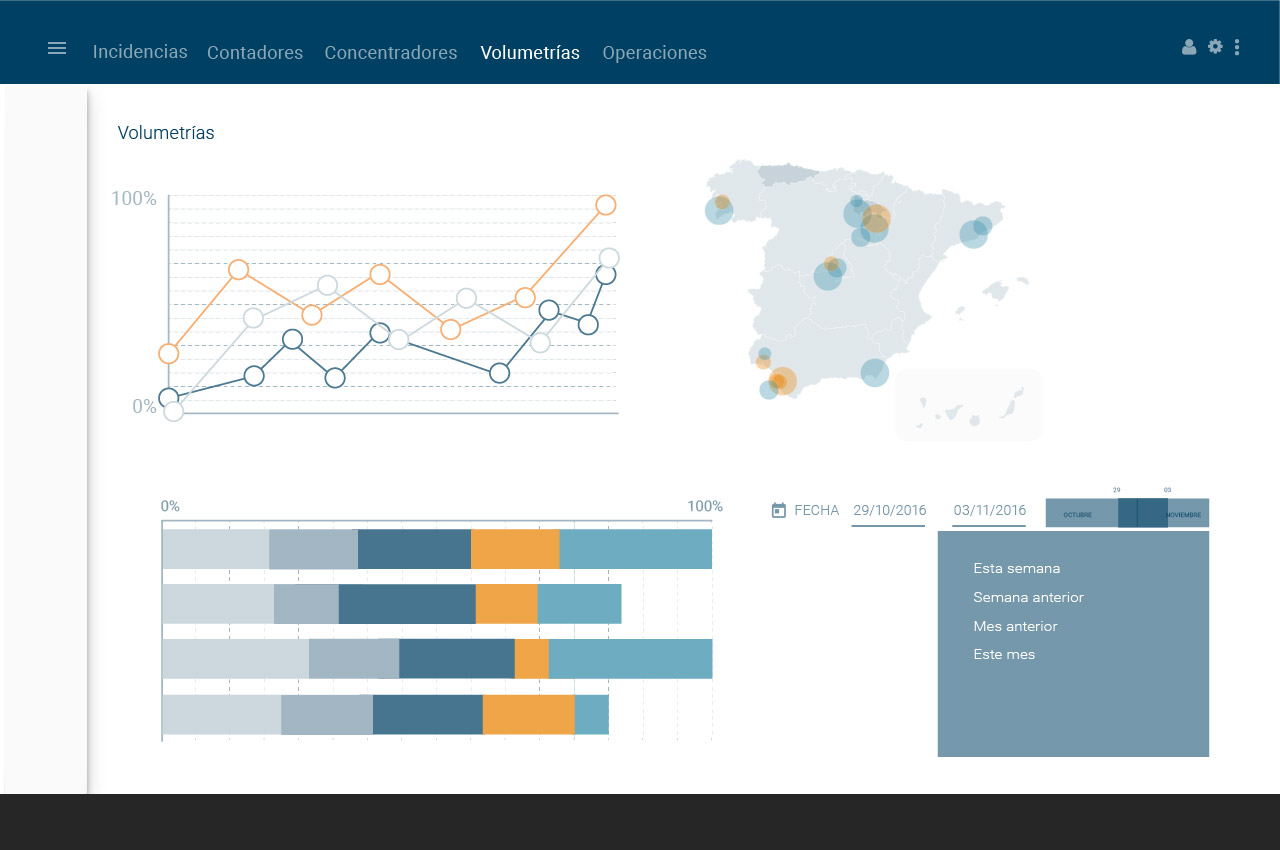This screenshot has height=850, width=1280.
Task: Click the Canary Islands inset on the map
Action: 968,405
